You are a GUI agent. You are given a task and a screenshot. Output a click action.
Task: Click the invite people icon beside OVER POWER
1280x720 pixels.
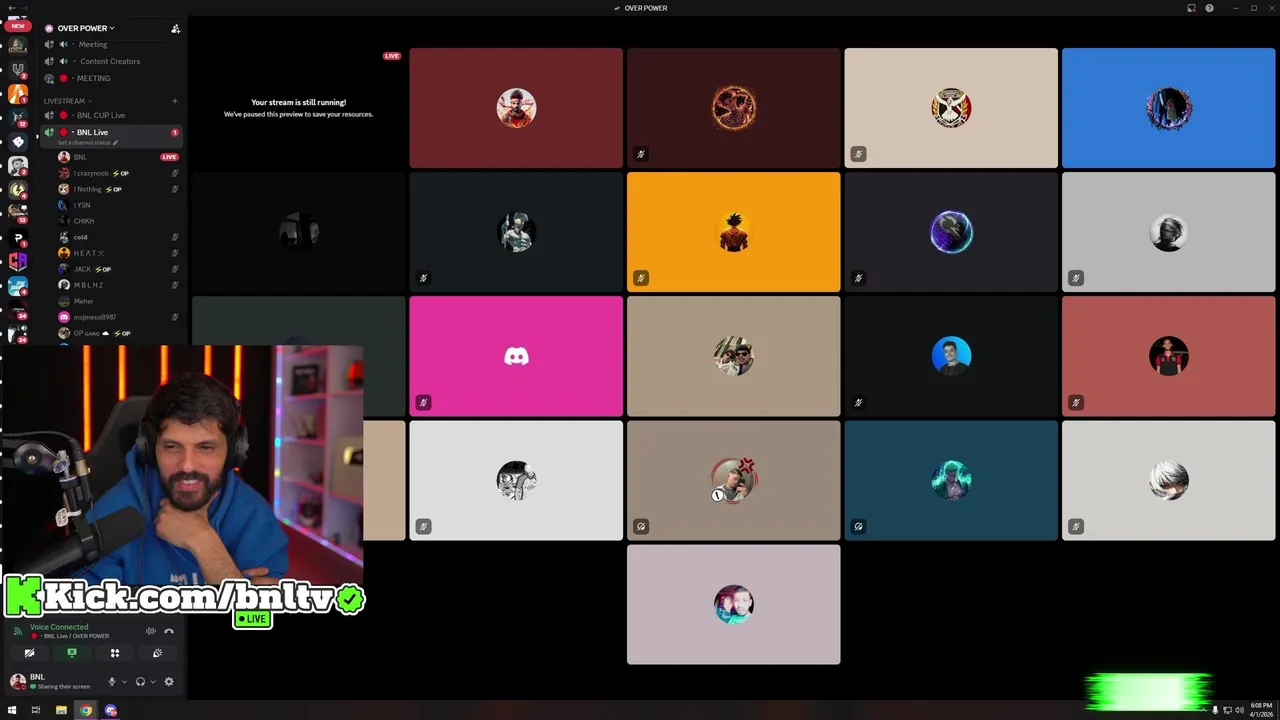(175, 28)
